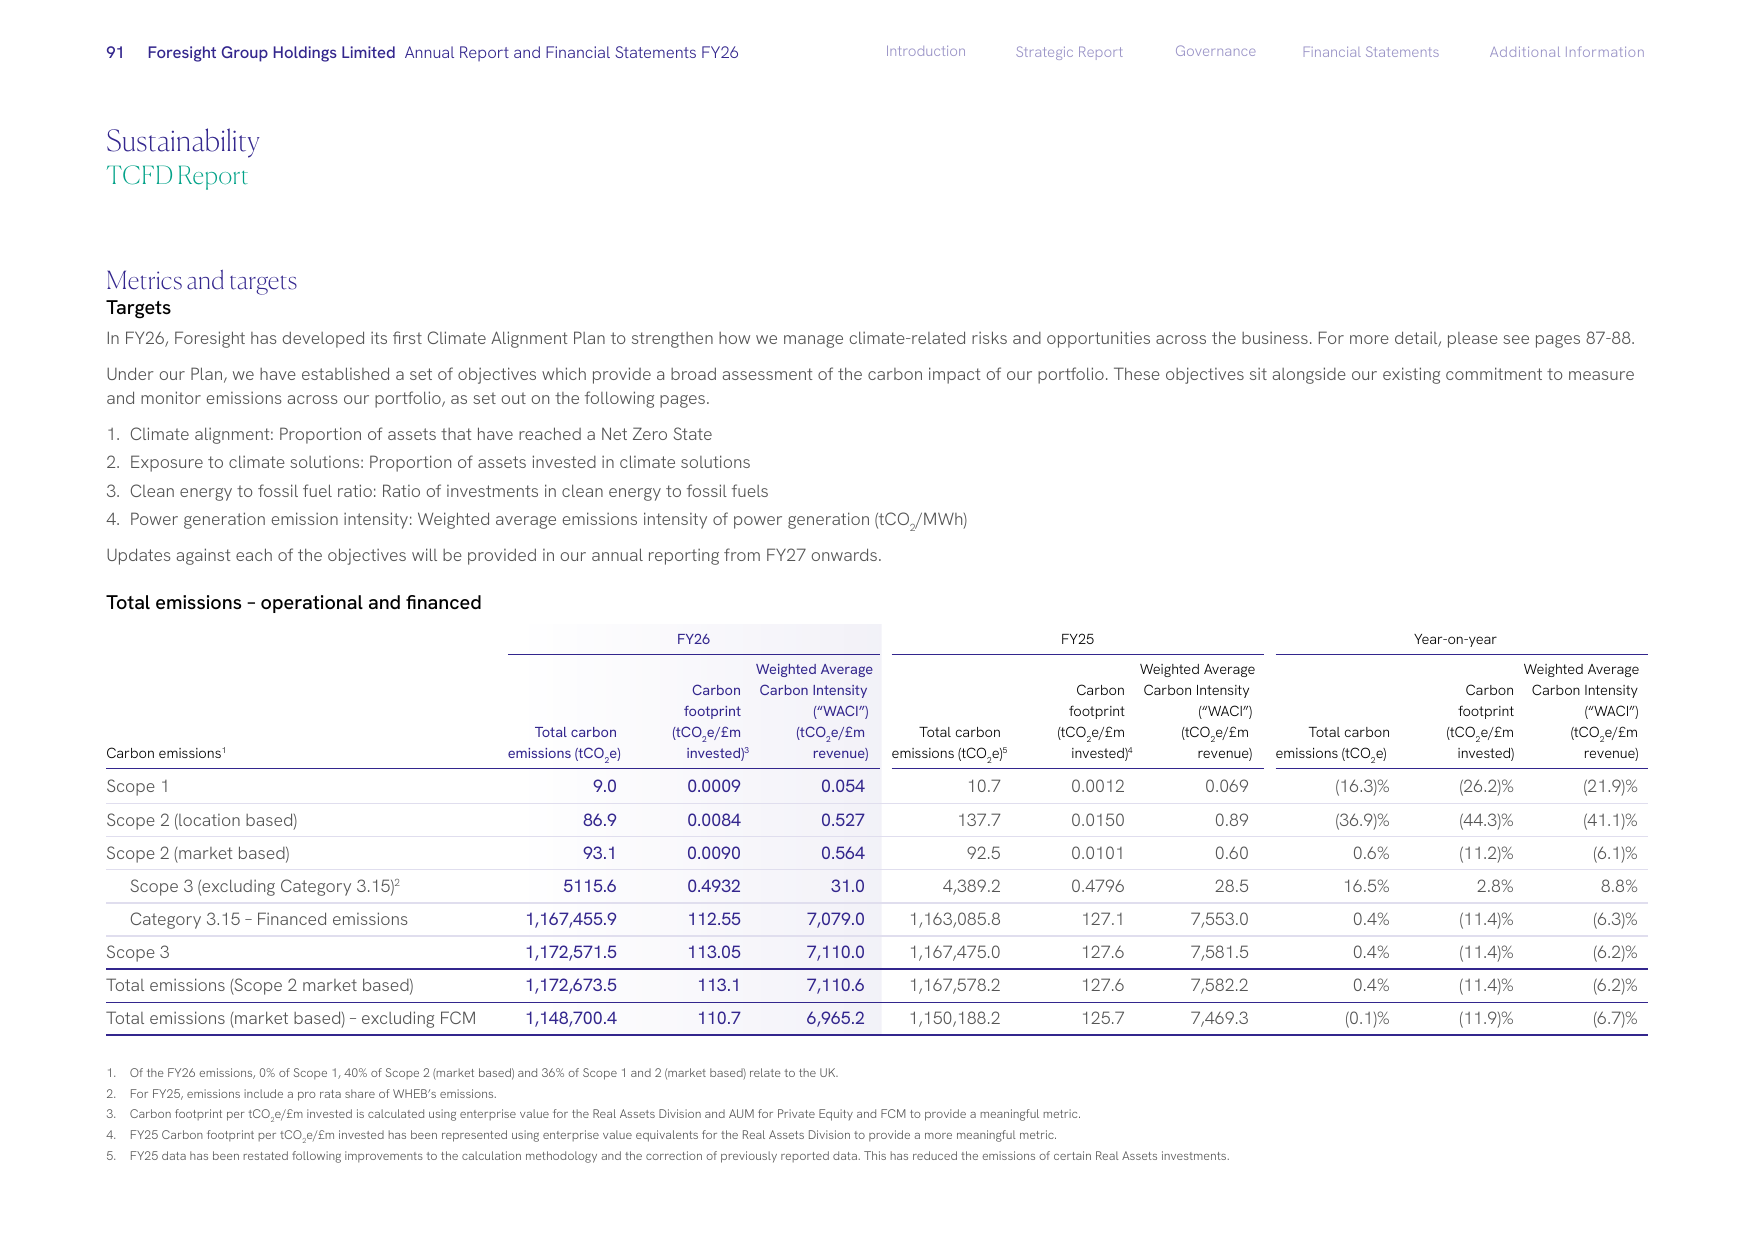Click the TCFD Report subheading
1754x1241 pixels.
point(177,176)
